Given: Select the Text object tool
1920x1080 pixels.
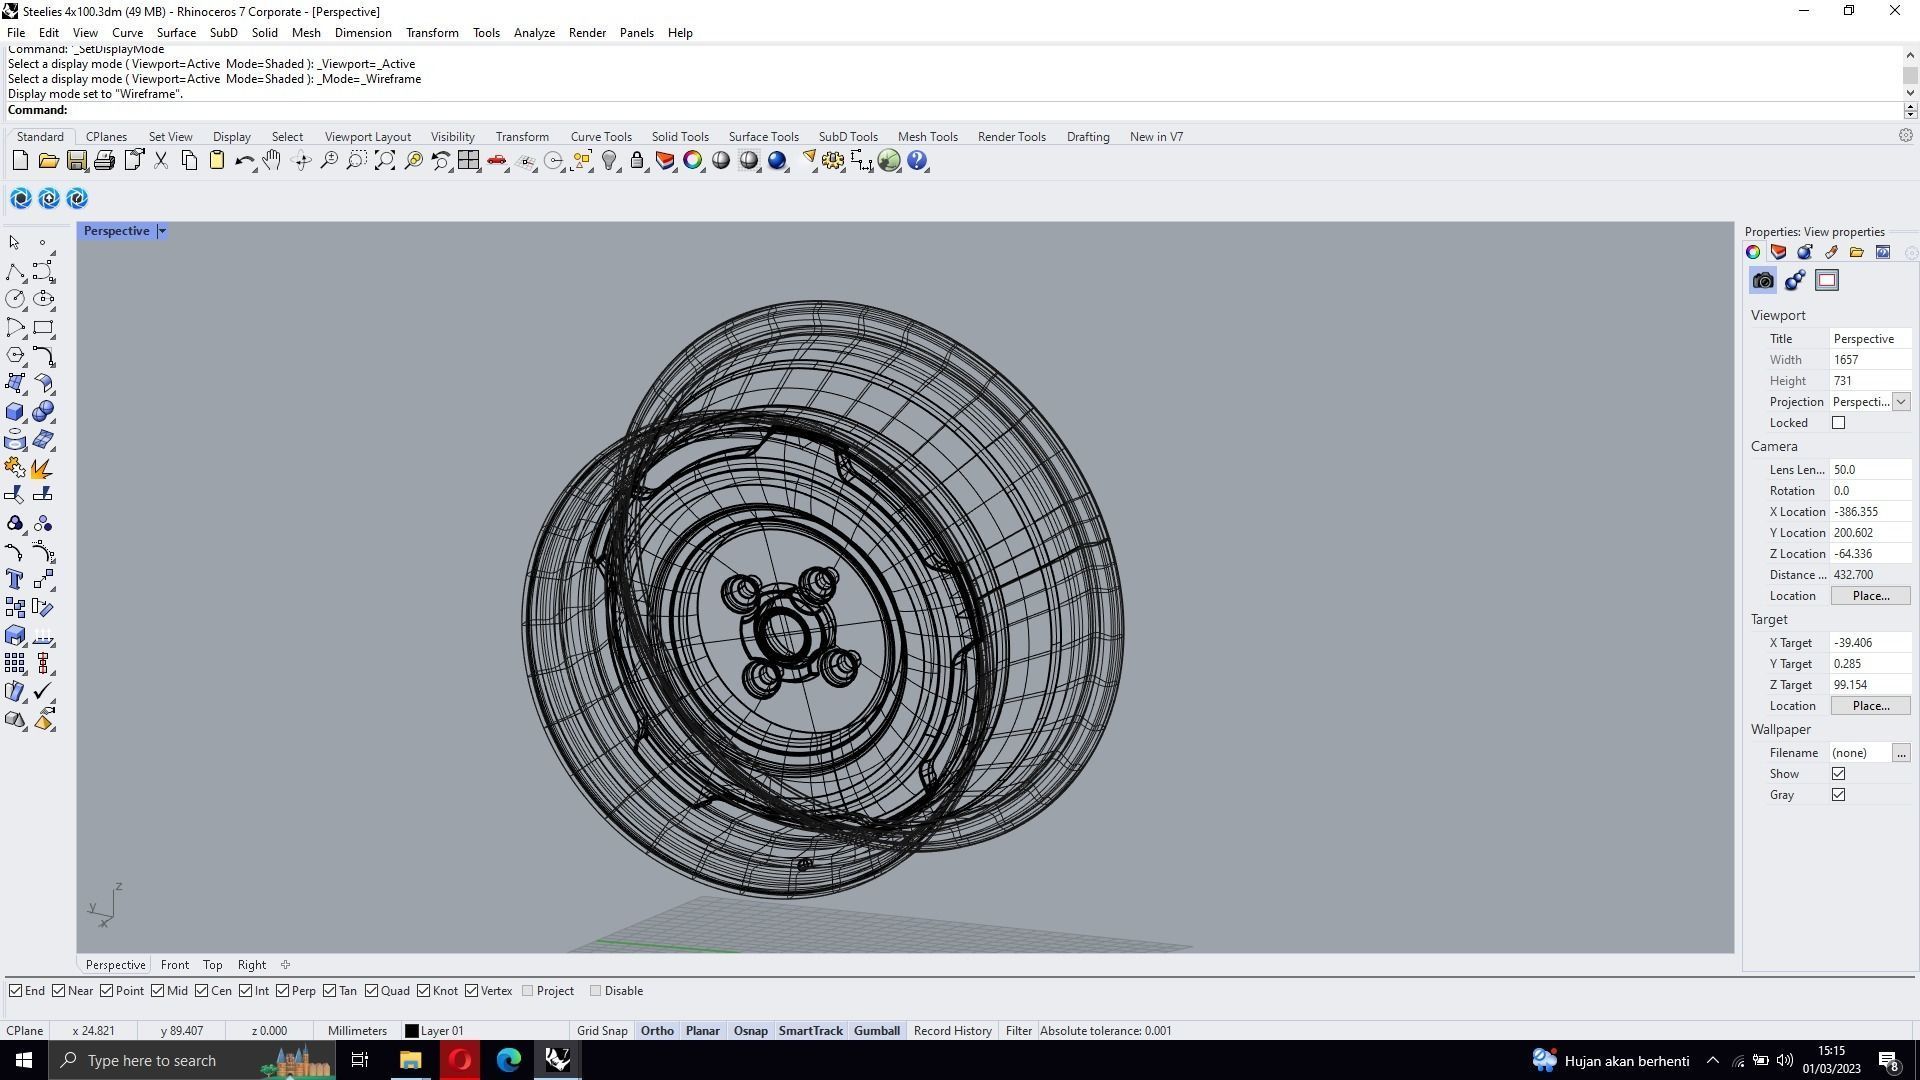Looking at the screenshot, I should [15, 580].
